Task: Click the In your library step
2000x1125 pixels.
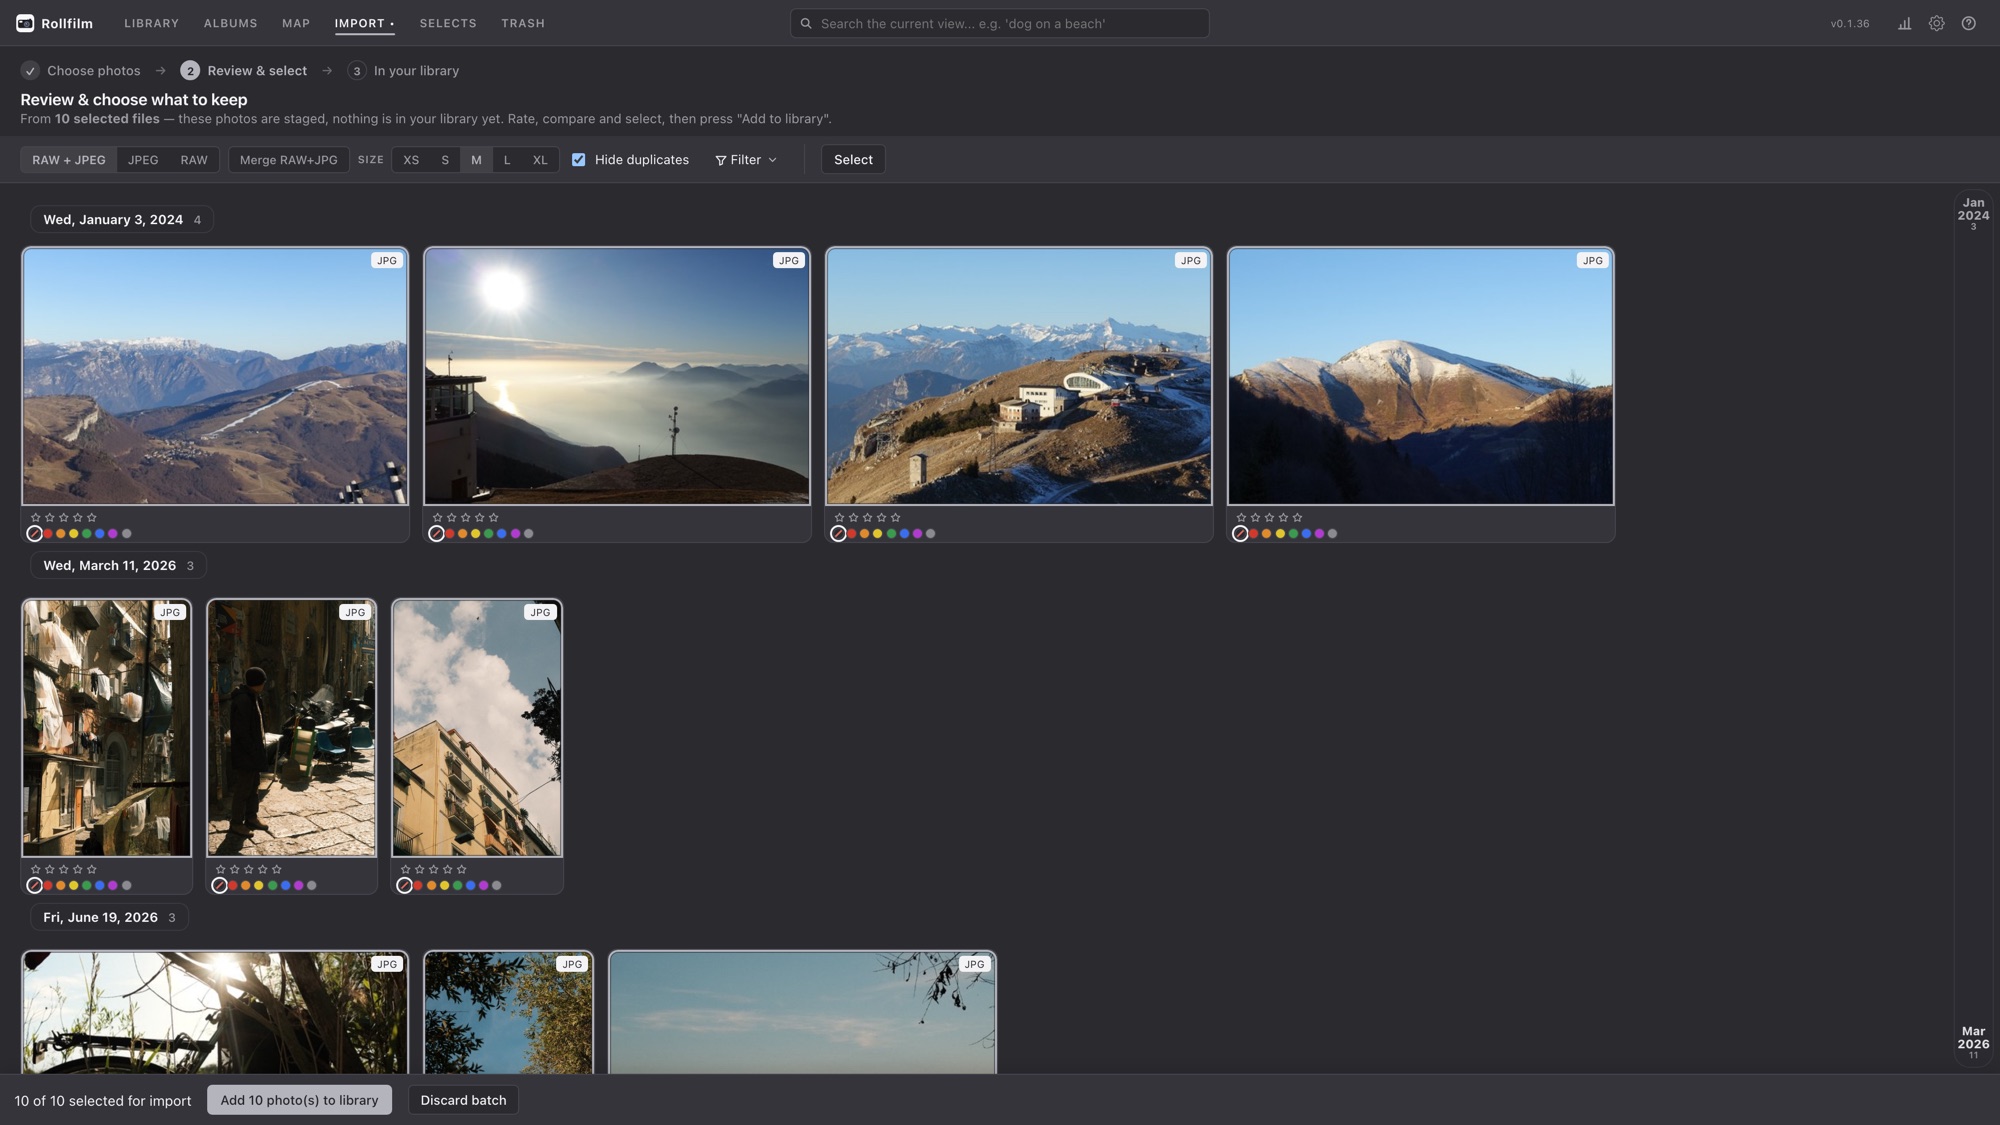Action: (x=403, y=71)
